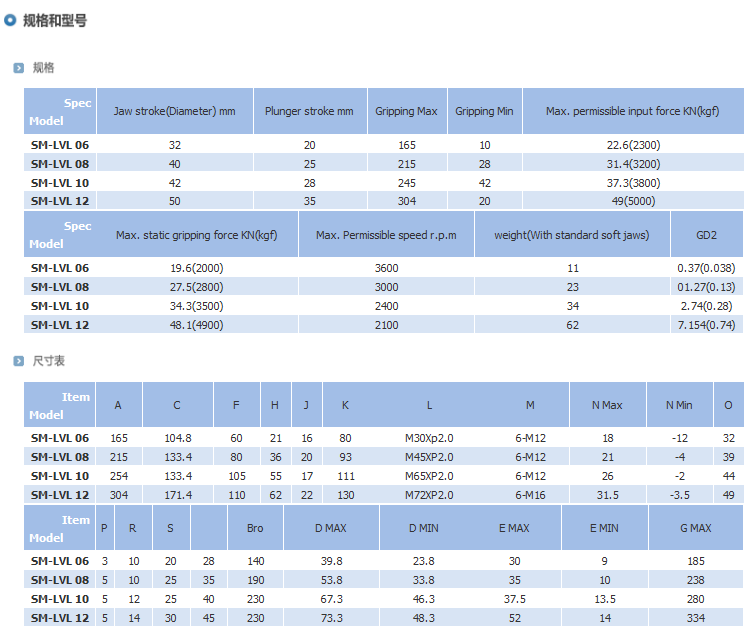Image resolution: width=755 pixels, height=643 pixels.
Task: Click the thread value M30Xp2.0
Action: click(429, 438)
